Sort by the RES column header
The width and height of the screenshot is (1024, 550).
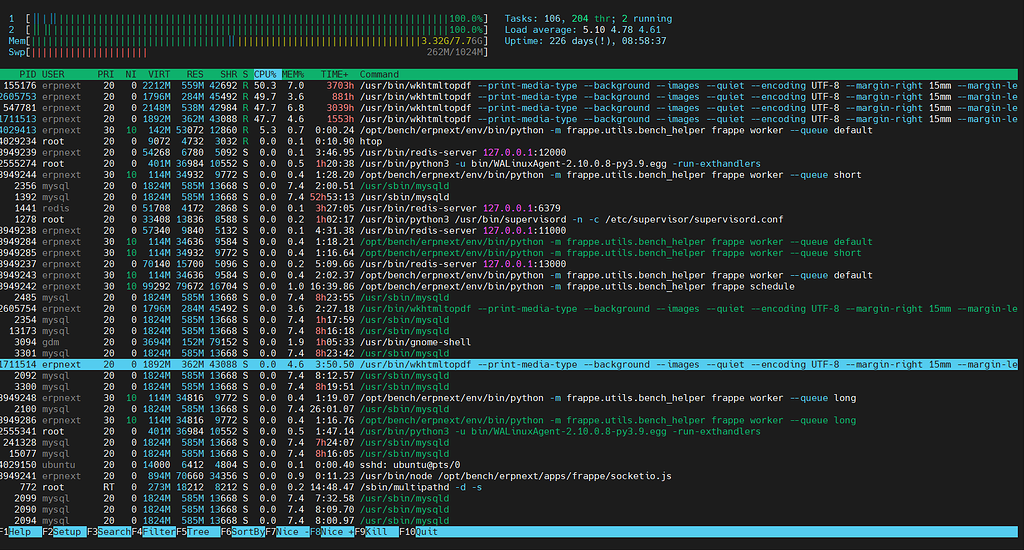(x=195, y=74)
